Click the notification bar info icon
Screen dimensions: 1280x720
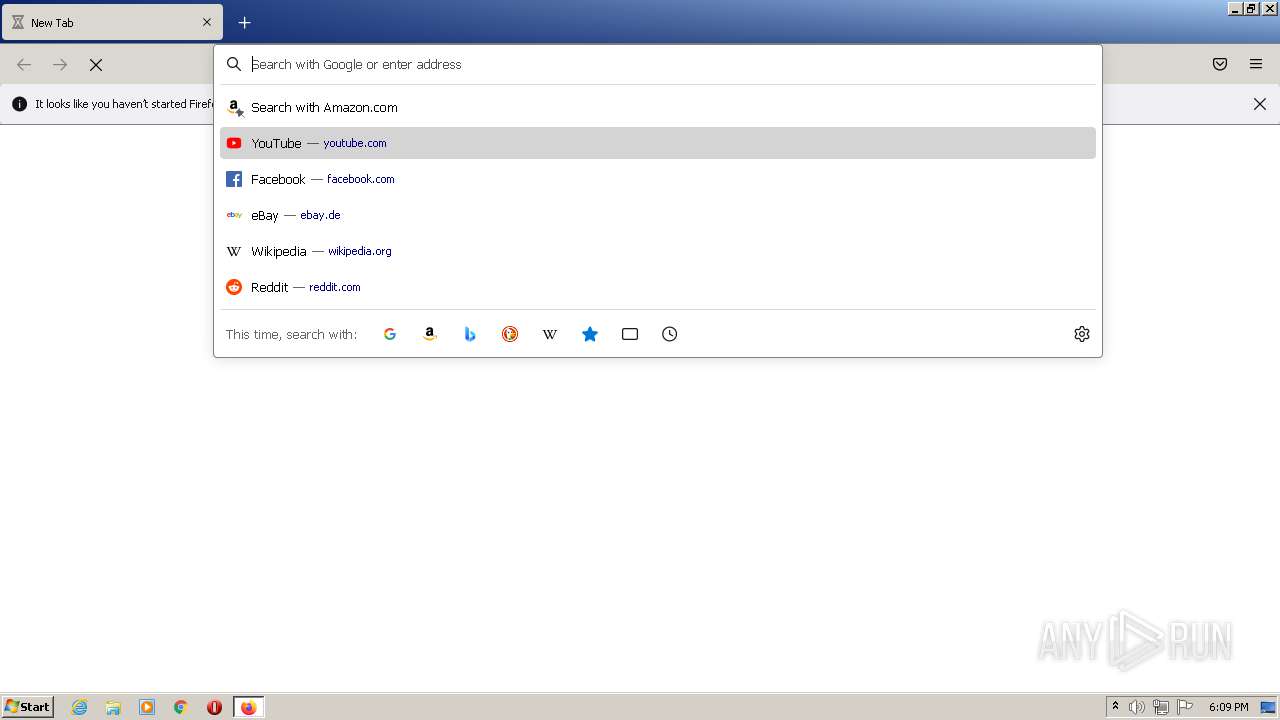tap(19, 104)
